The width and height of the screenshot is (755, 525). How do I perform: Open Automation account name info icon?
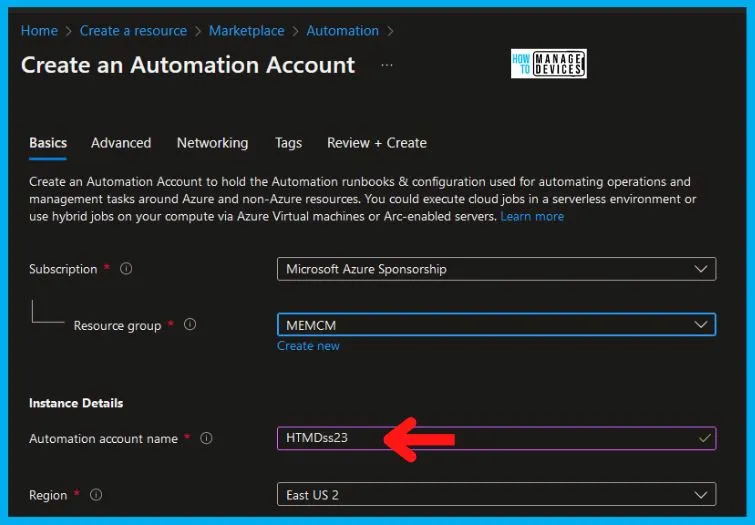tap(206, 438)
